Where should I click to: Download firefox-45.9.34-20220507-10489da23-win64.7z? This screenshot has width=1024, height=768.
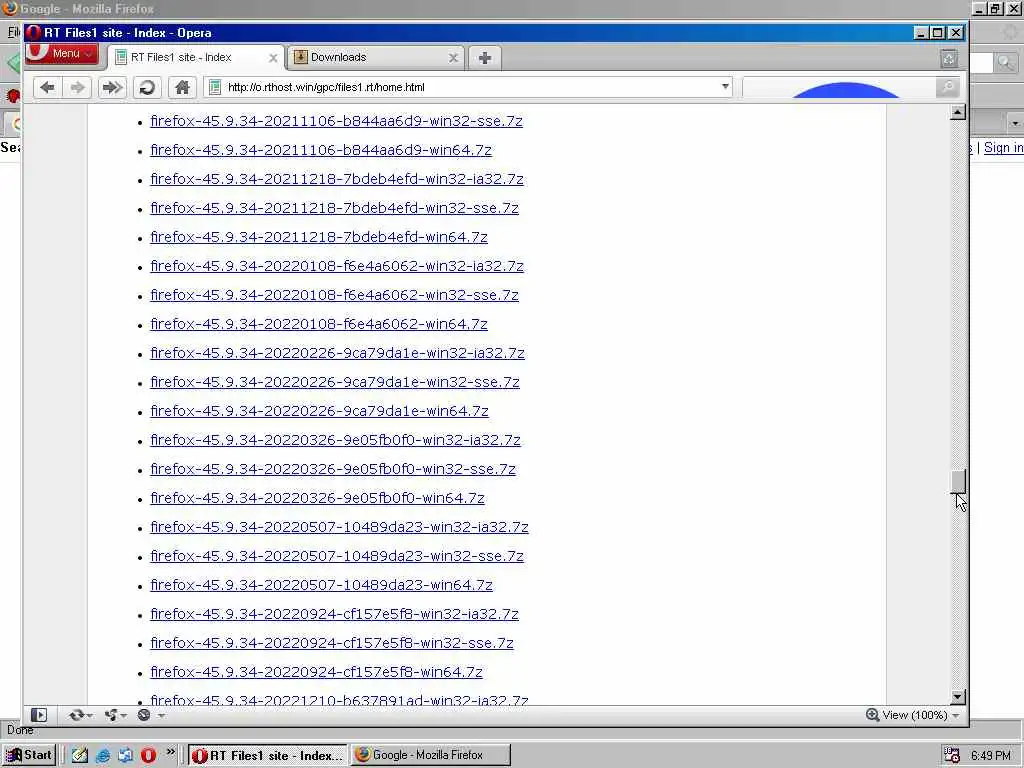[321, 584]
